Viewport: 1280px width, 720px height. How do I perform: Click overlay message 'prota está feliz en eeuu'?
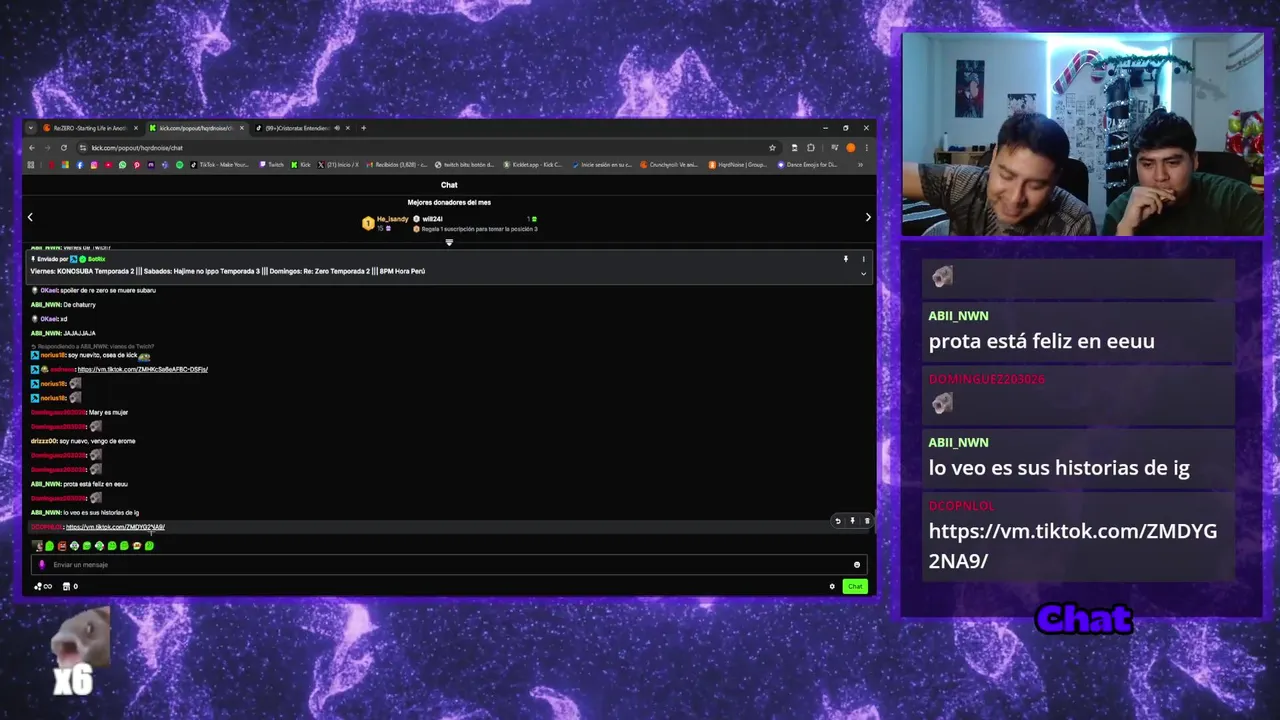click(x=1041, y=341)
